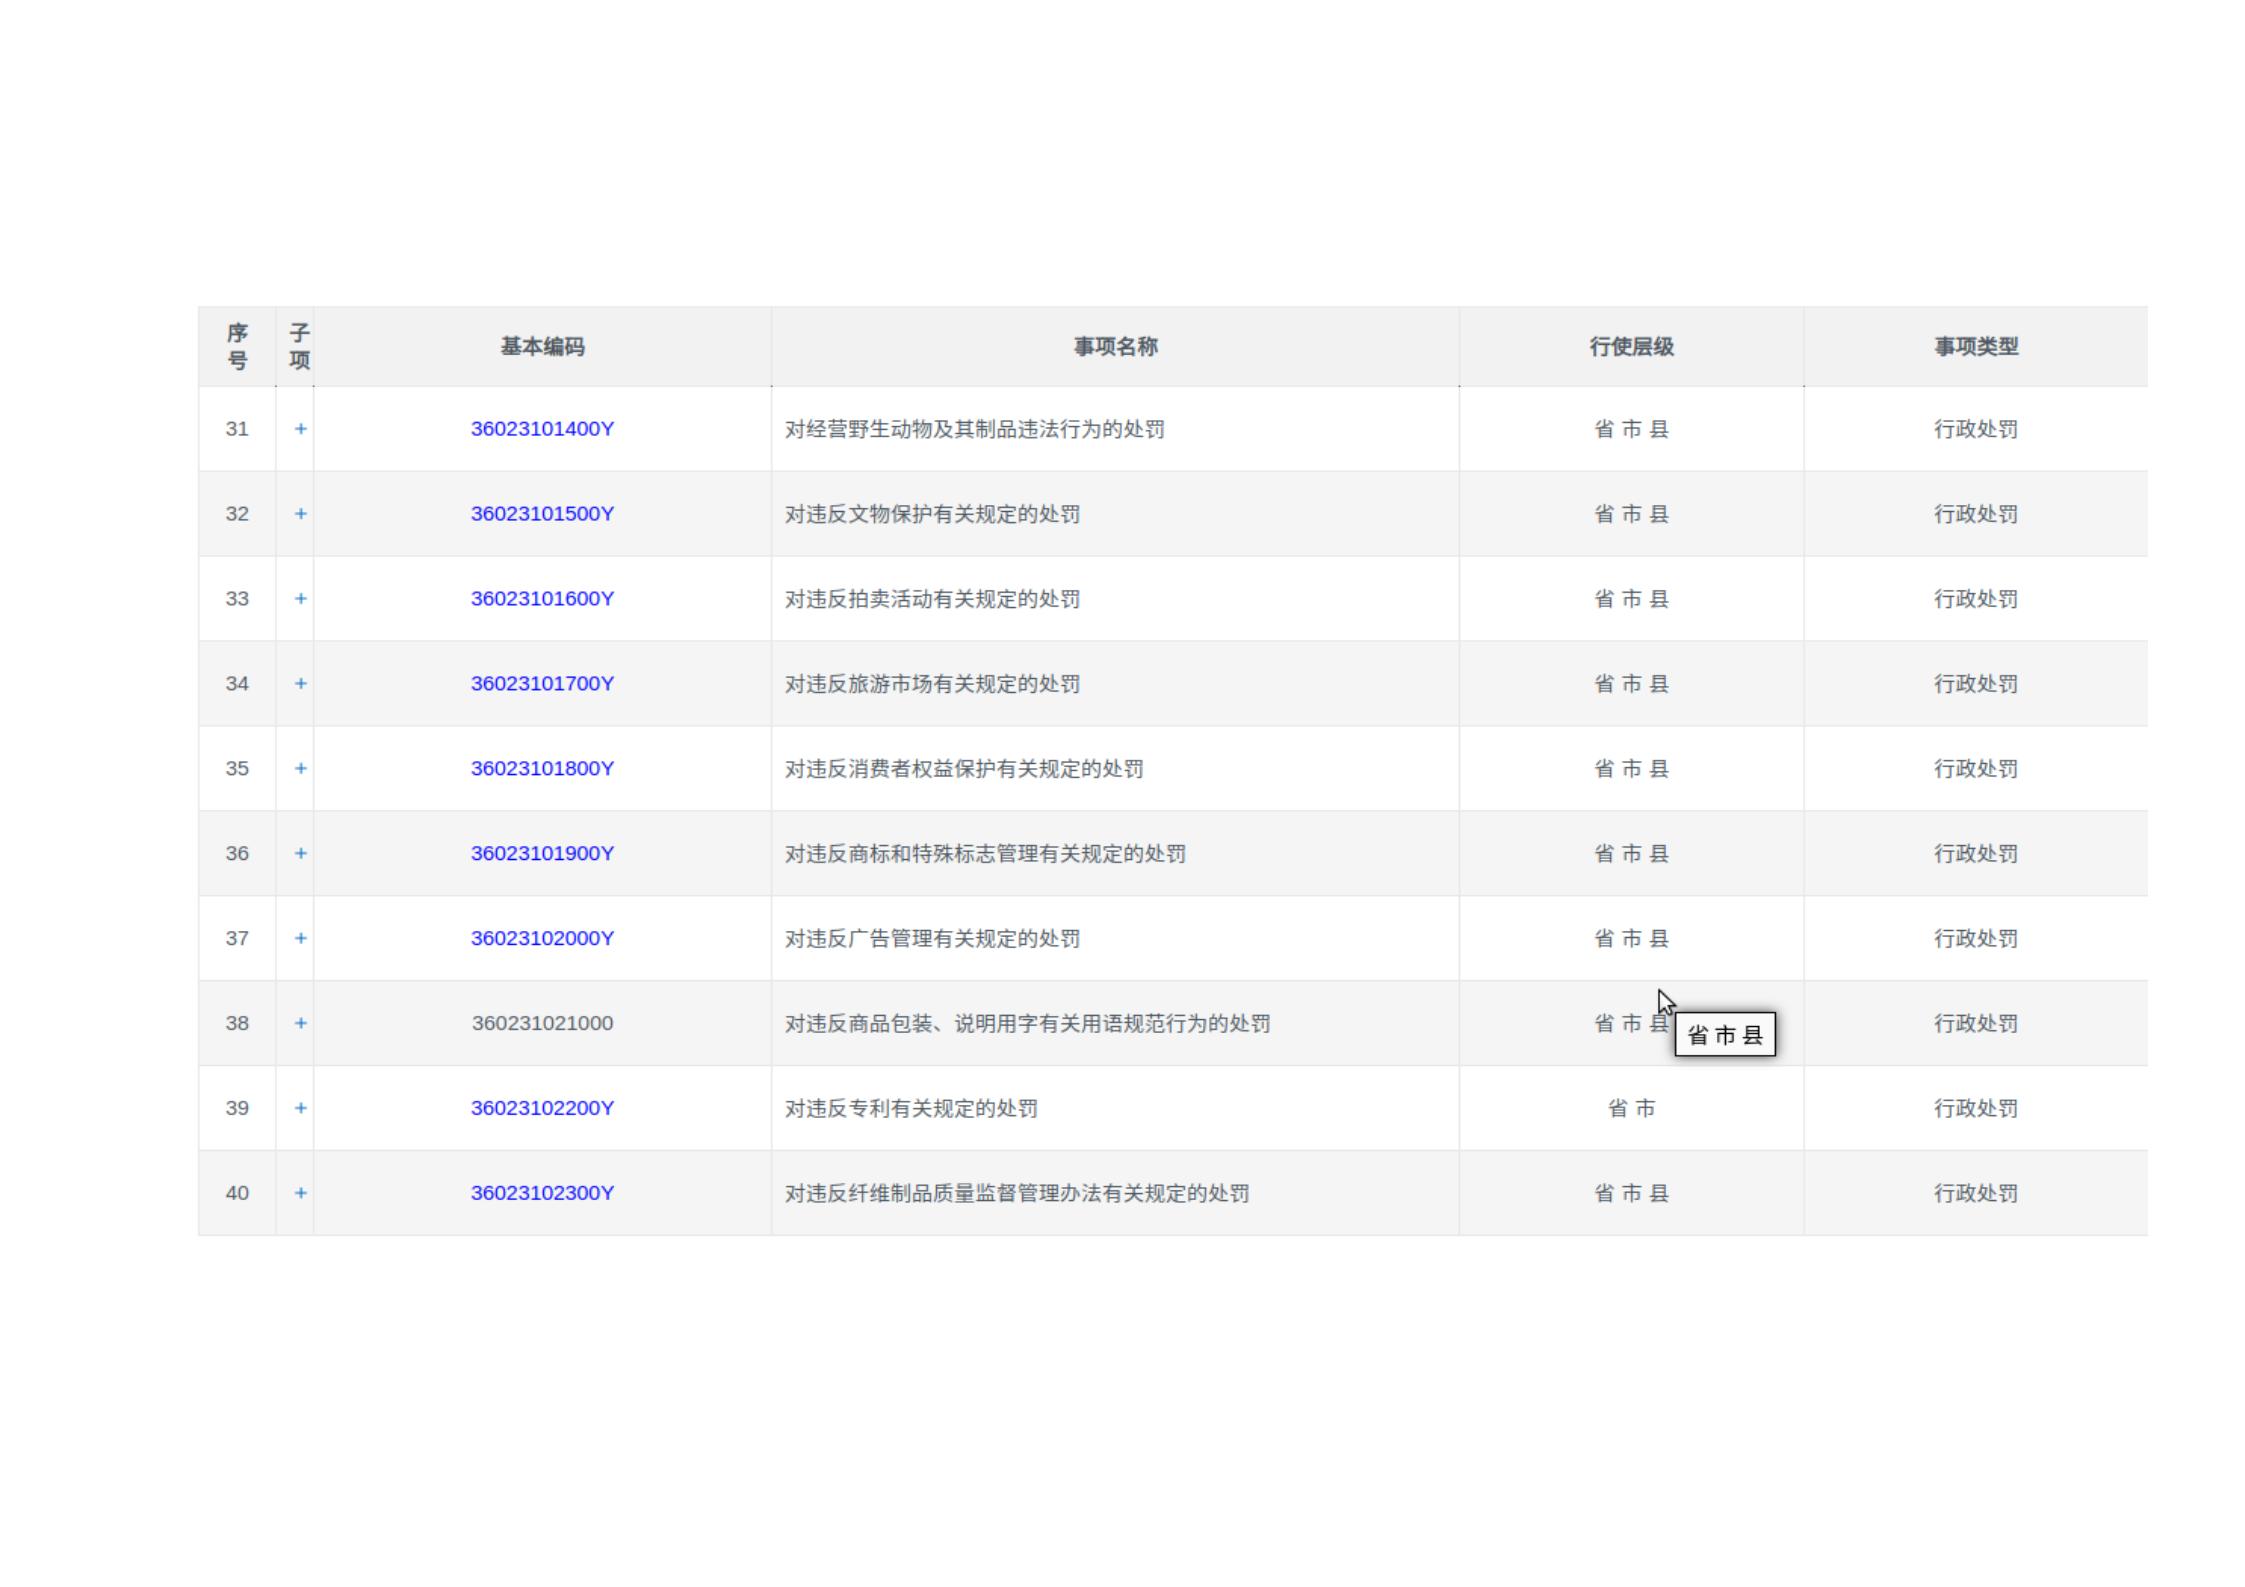
Task: Click plus icon in row 38
Action: click(x=300, y=1024)
